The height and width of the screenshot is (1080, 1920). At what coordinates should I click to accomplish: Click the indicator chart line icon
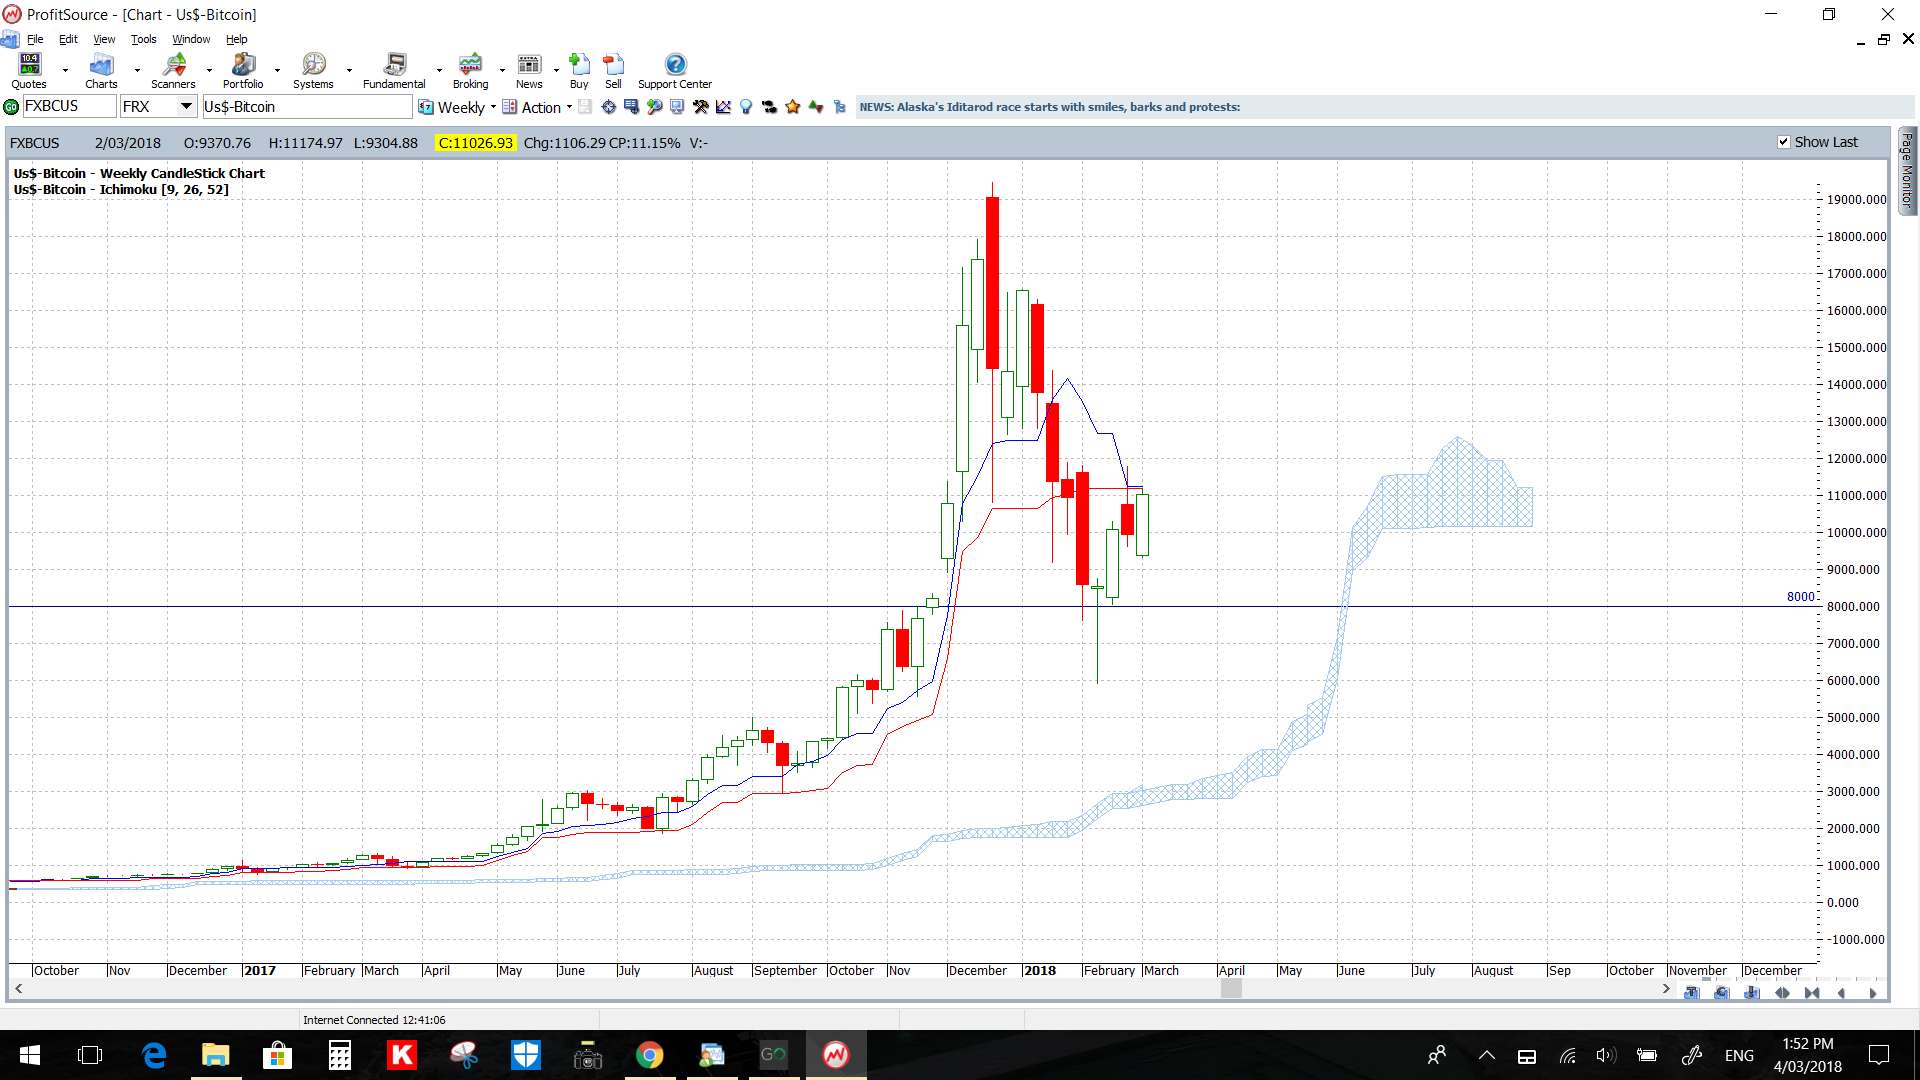723,107
